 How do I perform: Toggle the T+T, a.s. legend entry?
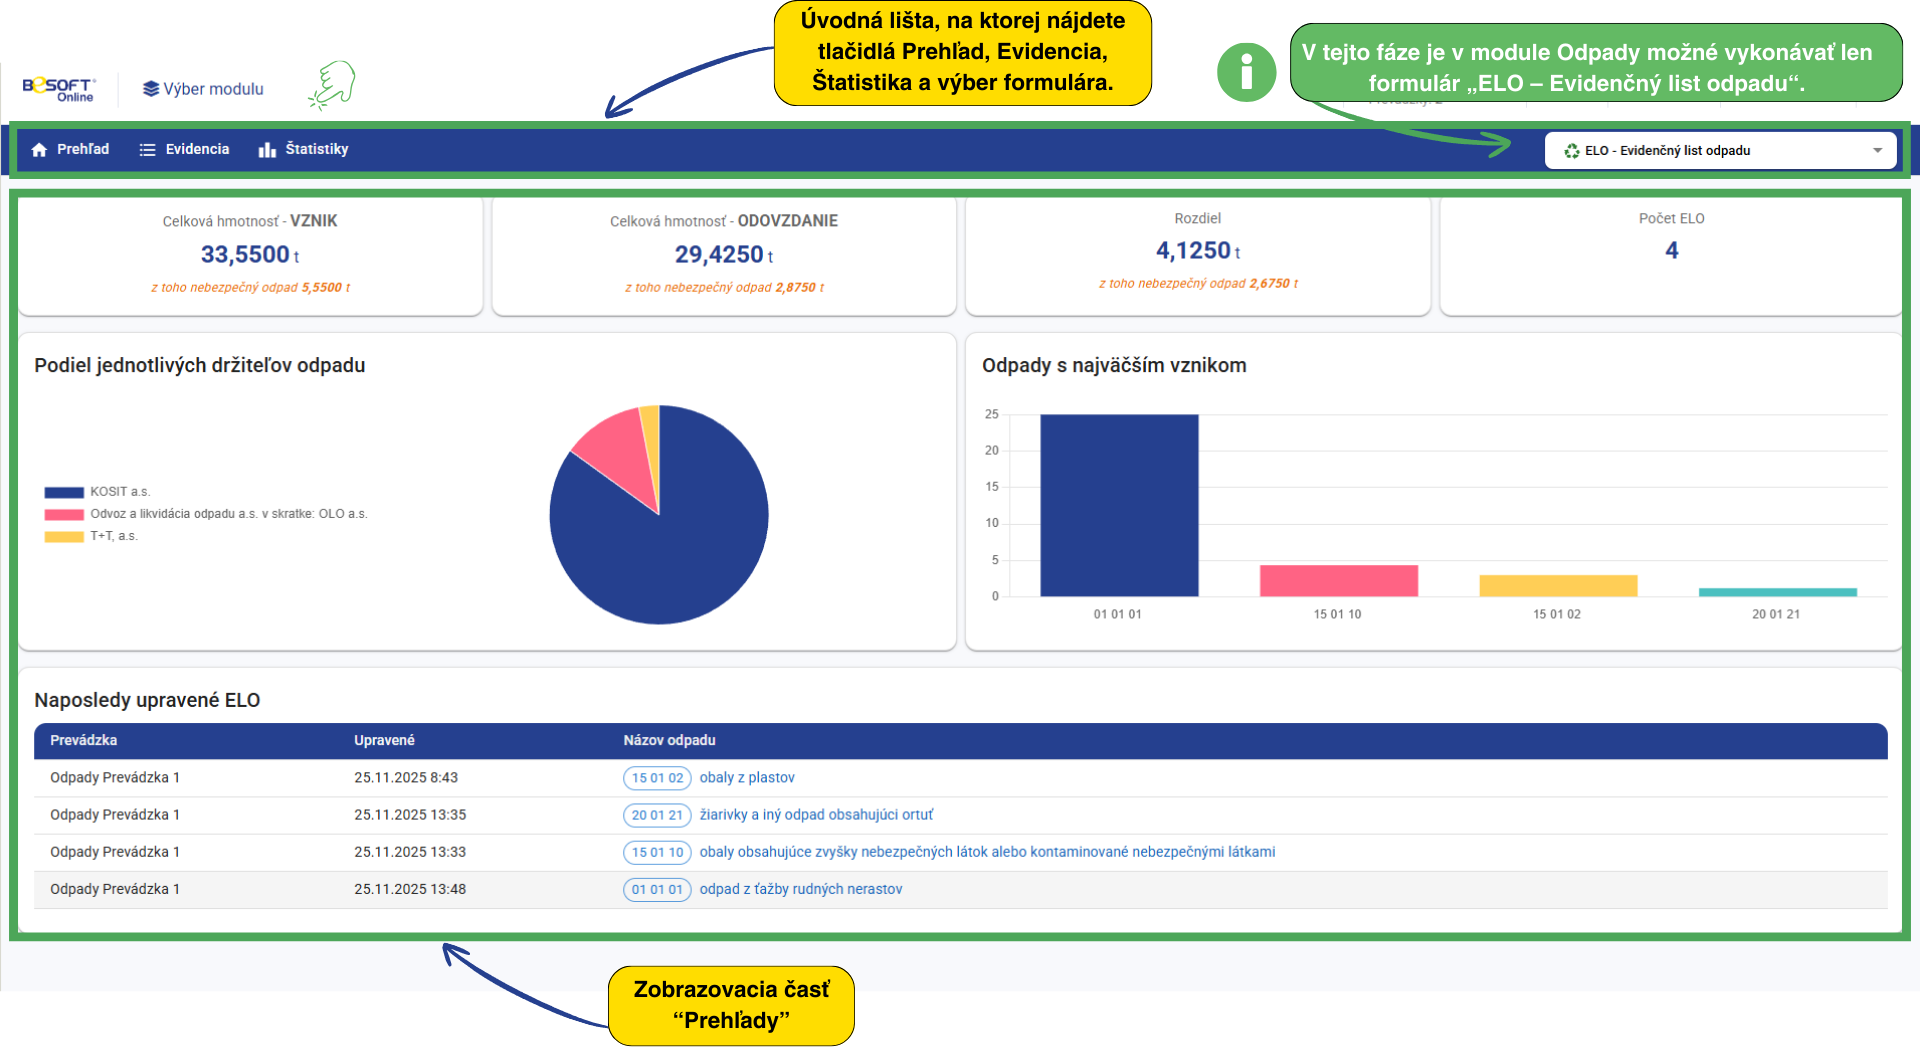coord(113,536)
